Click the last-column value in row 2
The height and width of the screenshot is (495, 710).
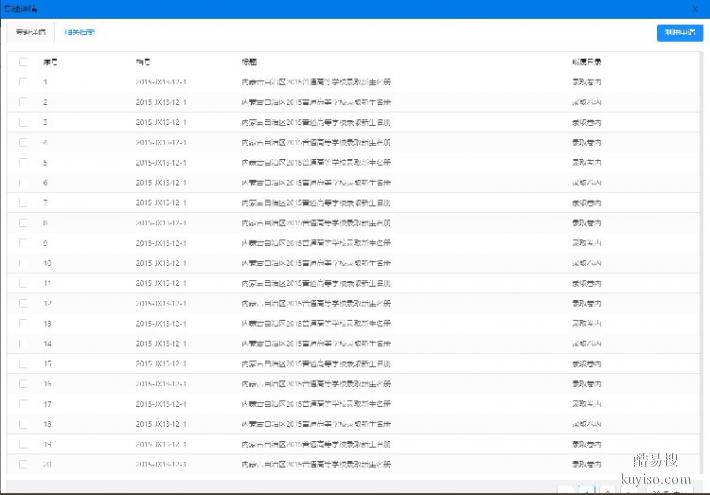coord(586,102)
